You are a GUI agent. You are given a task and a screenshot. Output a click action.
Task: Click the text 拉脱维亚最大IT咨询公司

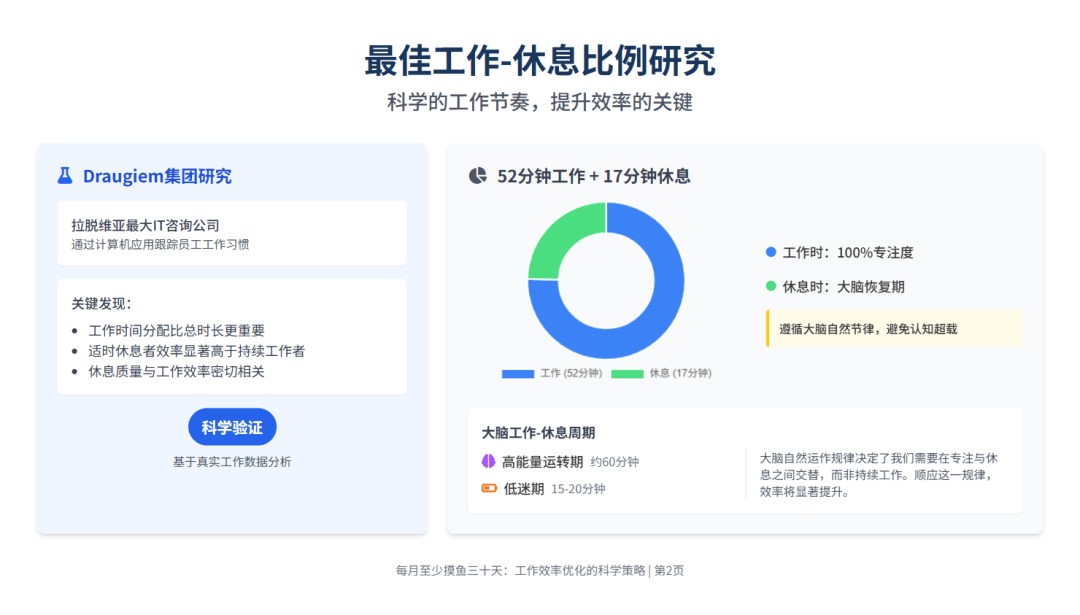(145, 225)
